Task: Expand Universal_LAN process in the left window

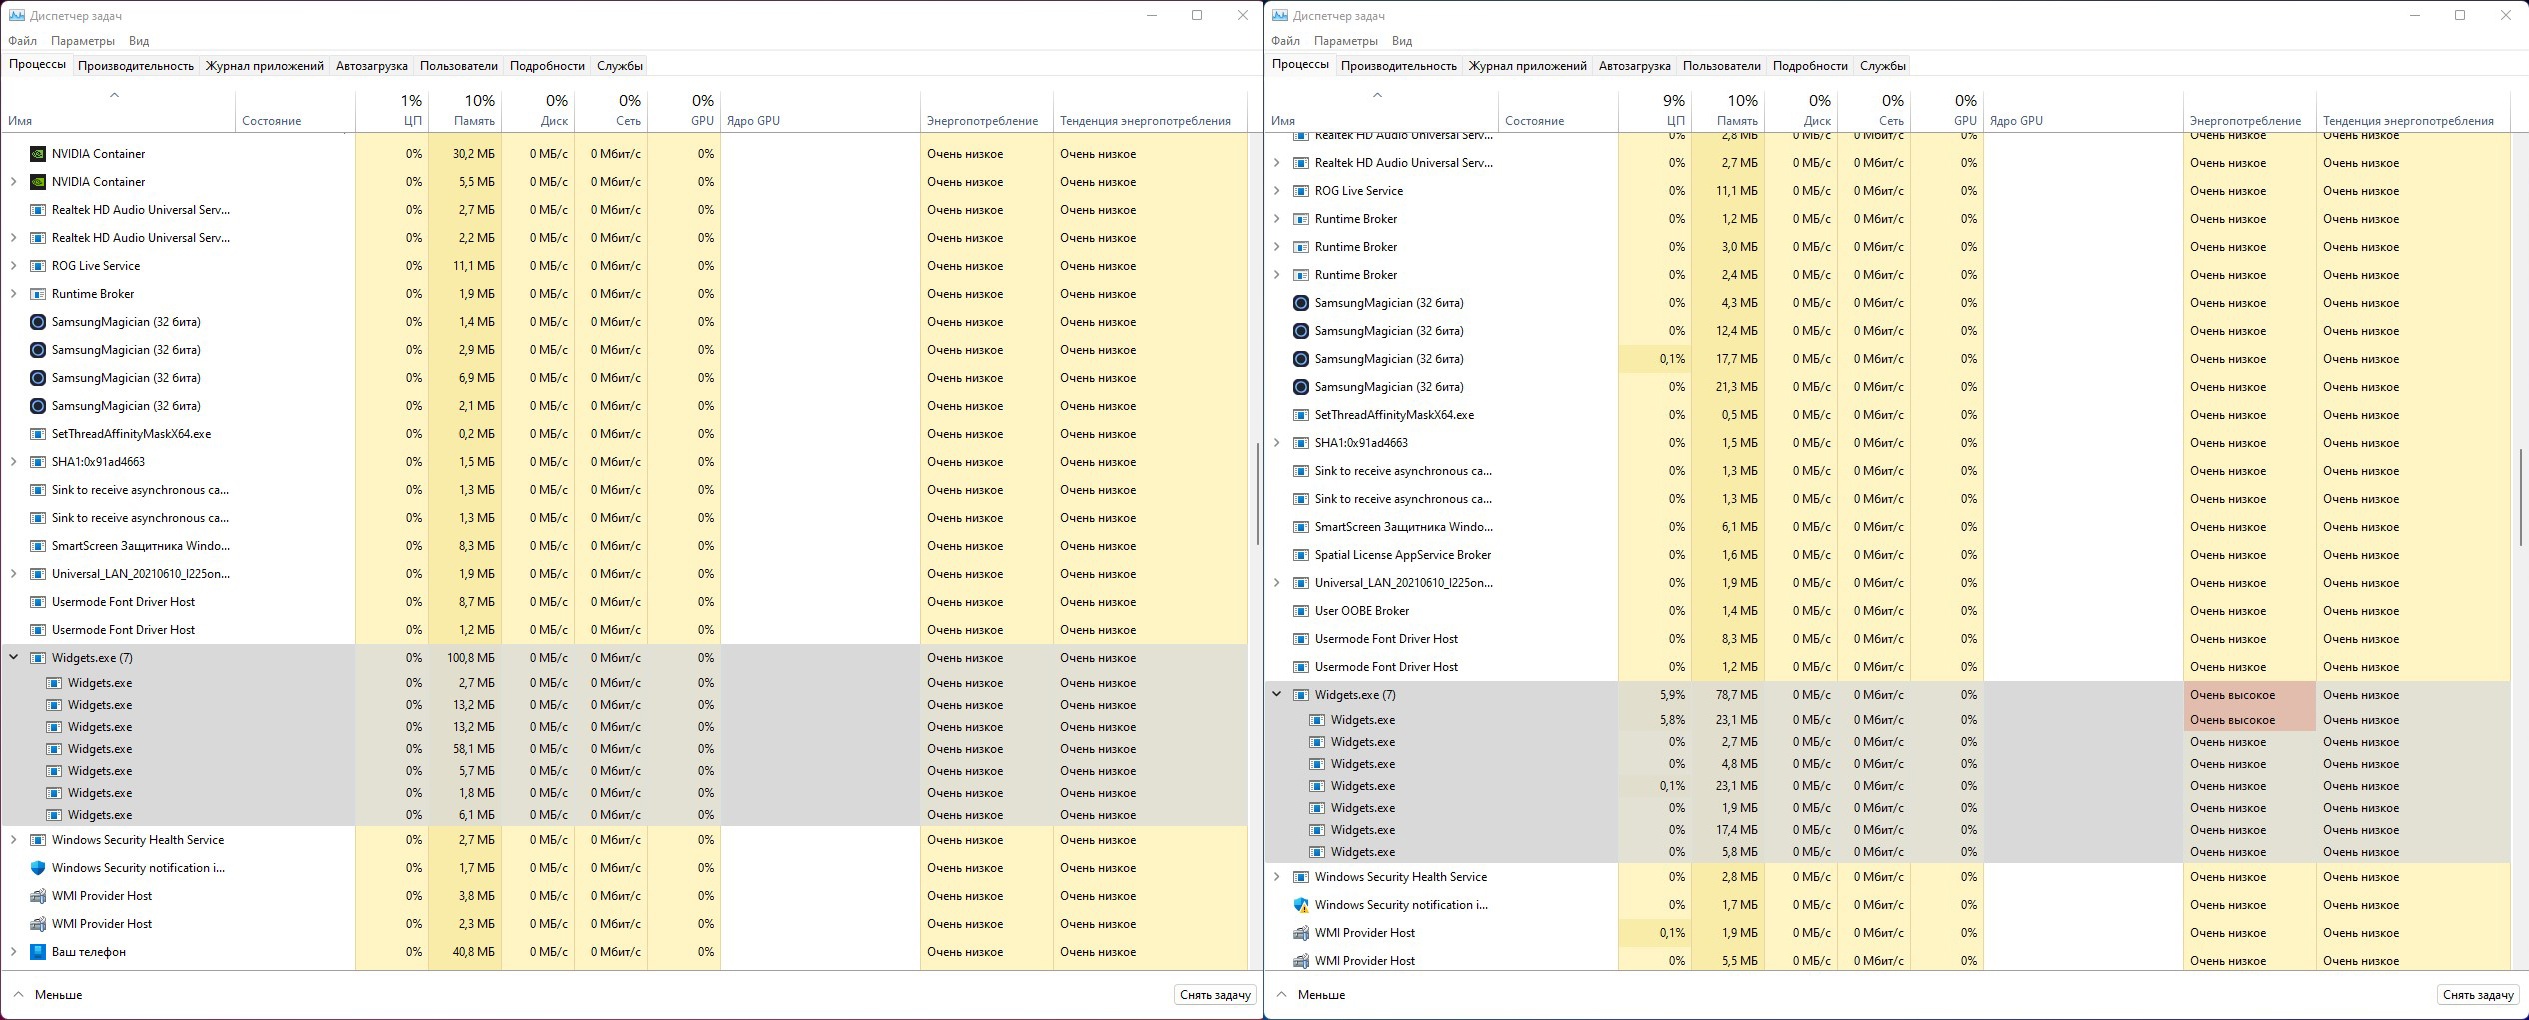Action: pyautogui.click(x=13, y=574)
